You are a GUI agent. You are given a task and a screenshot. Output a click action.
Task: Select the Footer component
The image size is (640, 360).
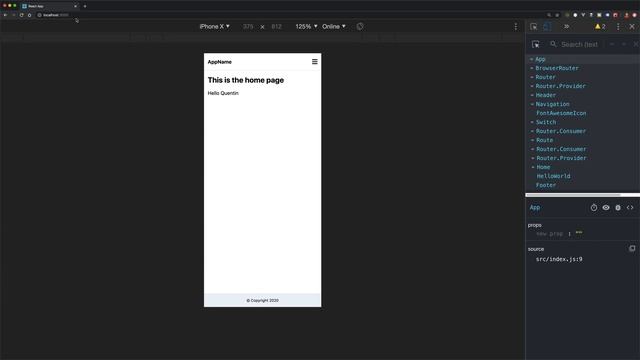click(x=546, y=185)
